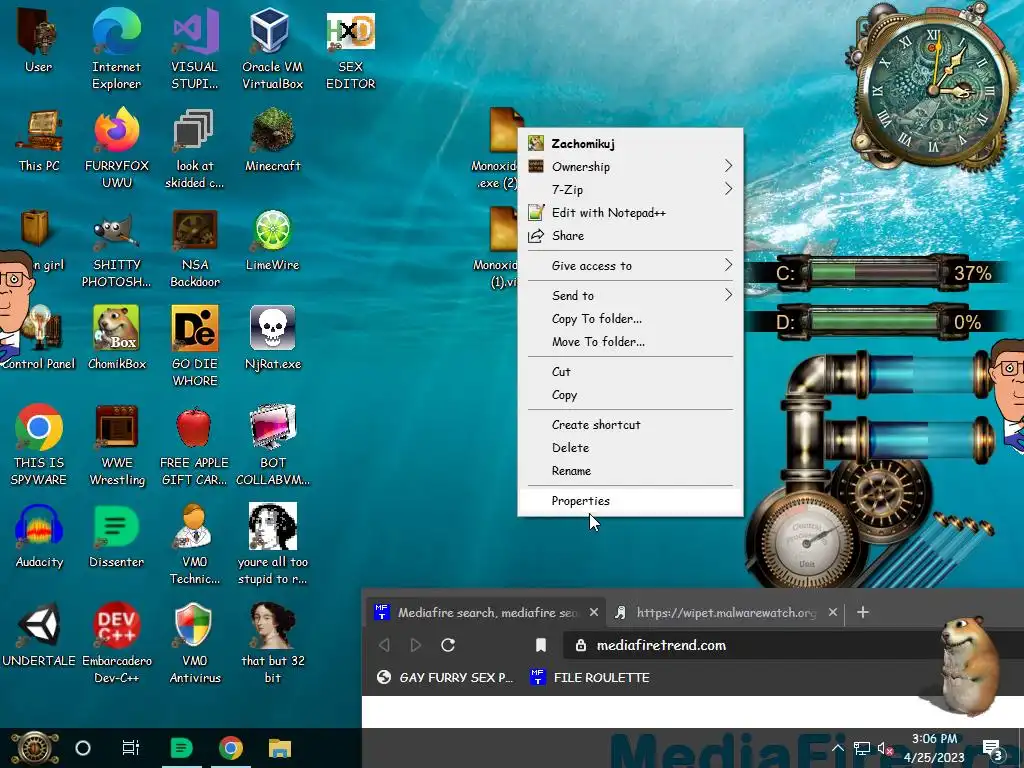Choose Move To folder...
Viewport: 1024px width, 768px height.
[x=630, y=342]
